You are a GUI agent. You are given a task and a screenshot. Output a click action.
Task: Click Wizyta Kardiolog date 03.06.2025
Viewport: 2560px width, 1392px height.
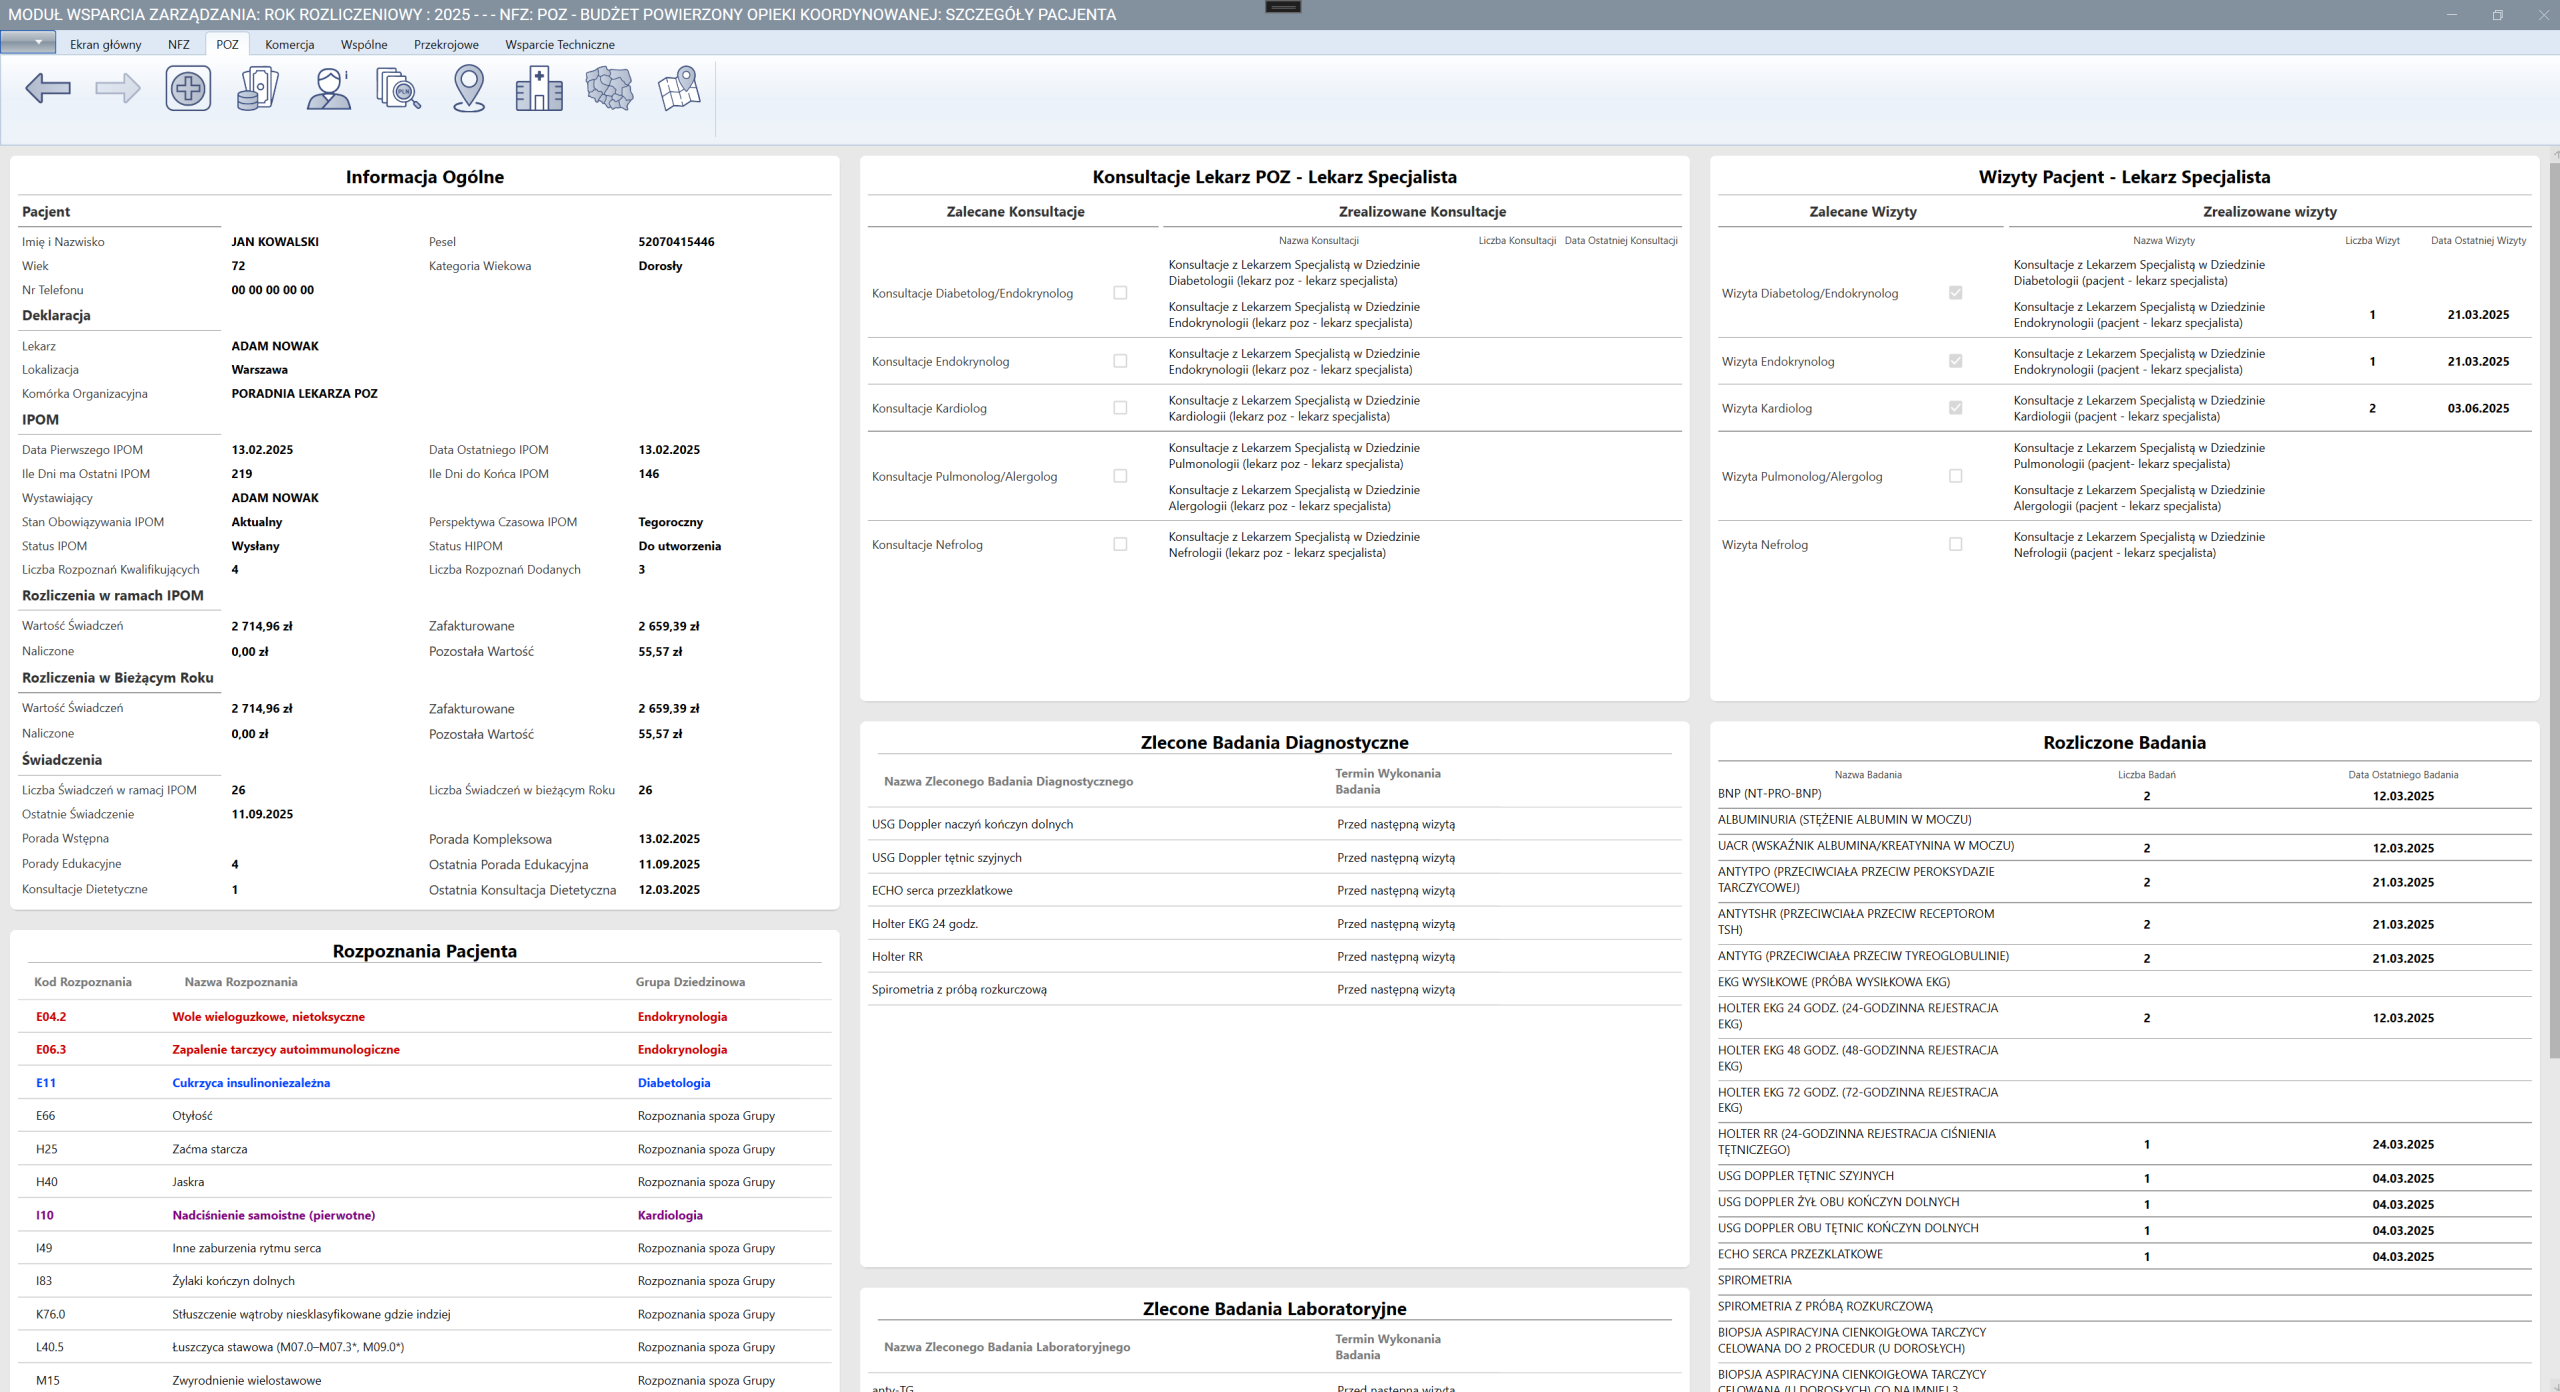[2478, 408]
